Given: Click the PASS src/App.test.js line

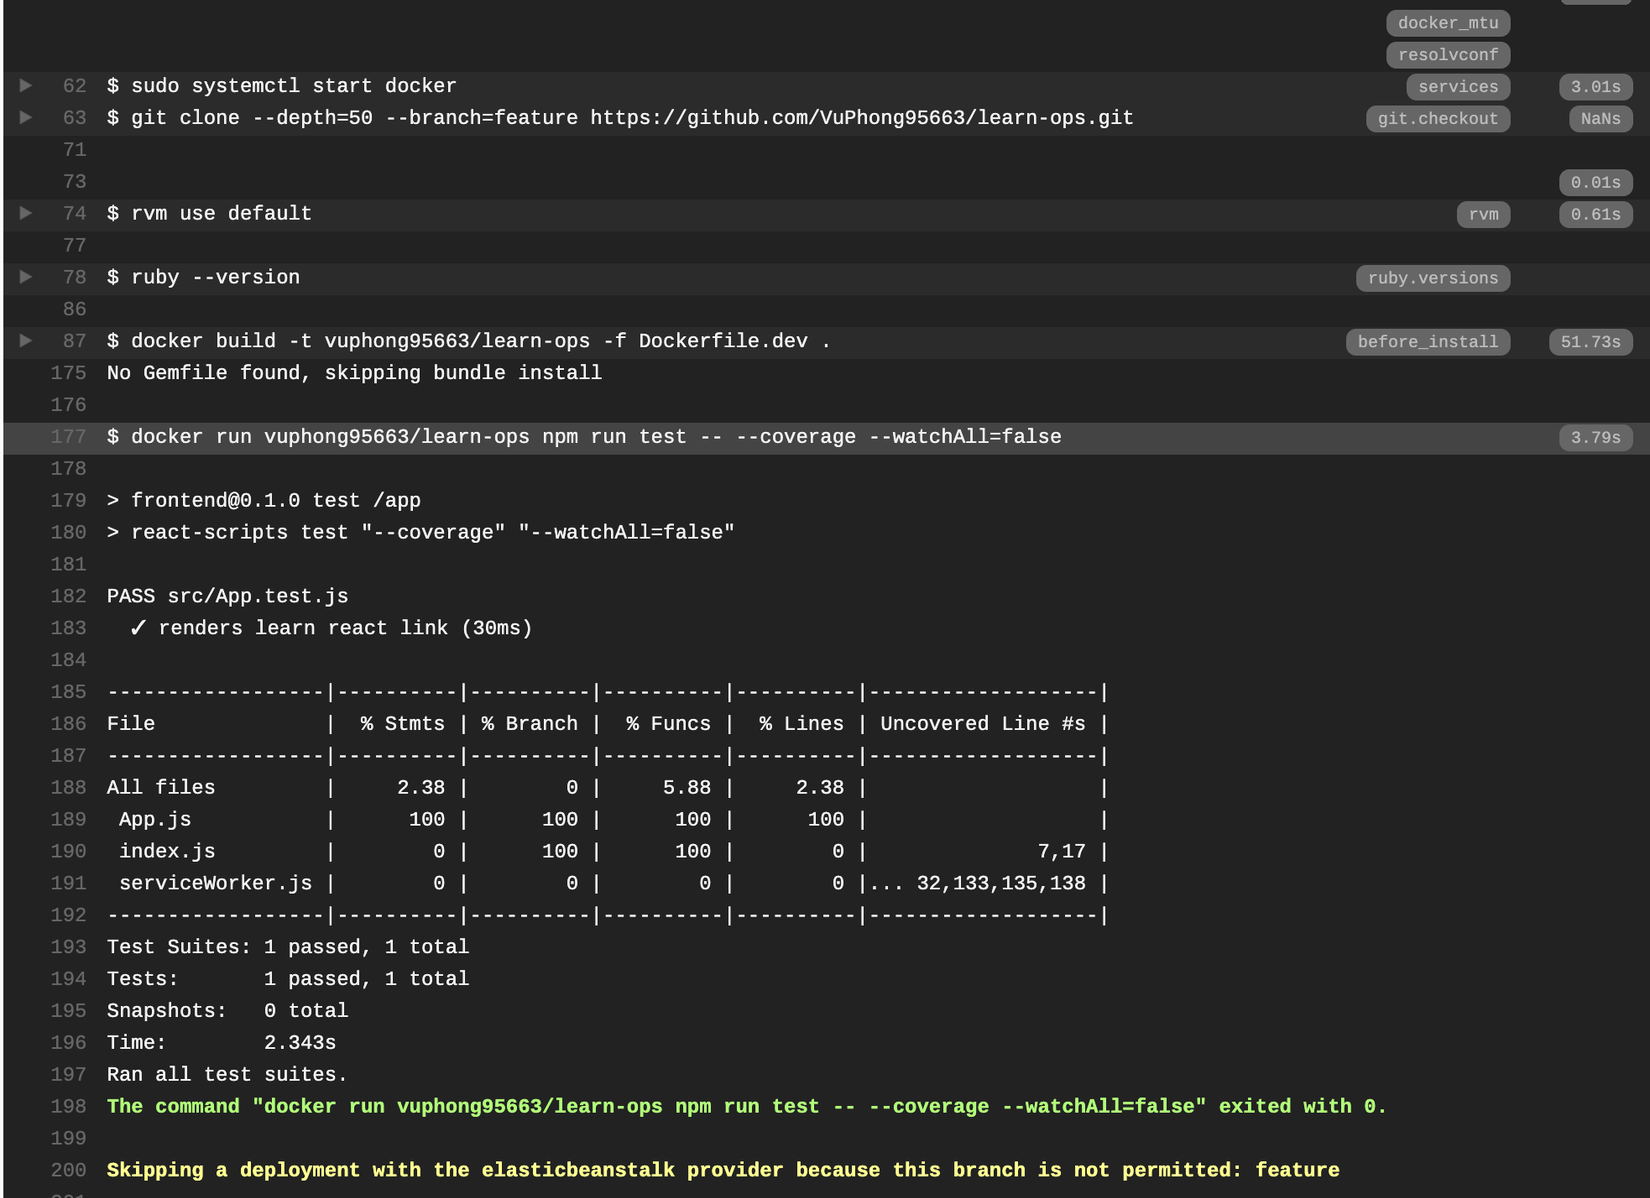Looking at the screenshot, I should (x=227, y=596).
